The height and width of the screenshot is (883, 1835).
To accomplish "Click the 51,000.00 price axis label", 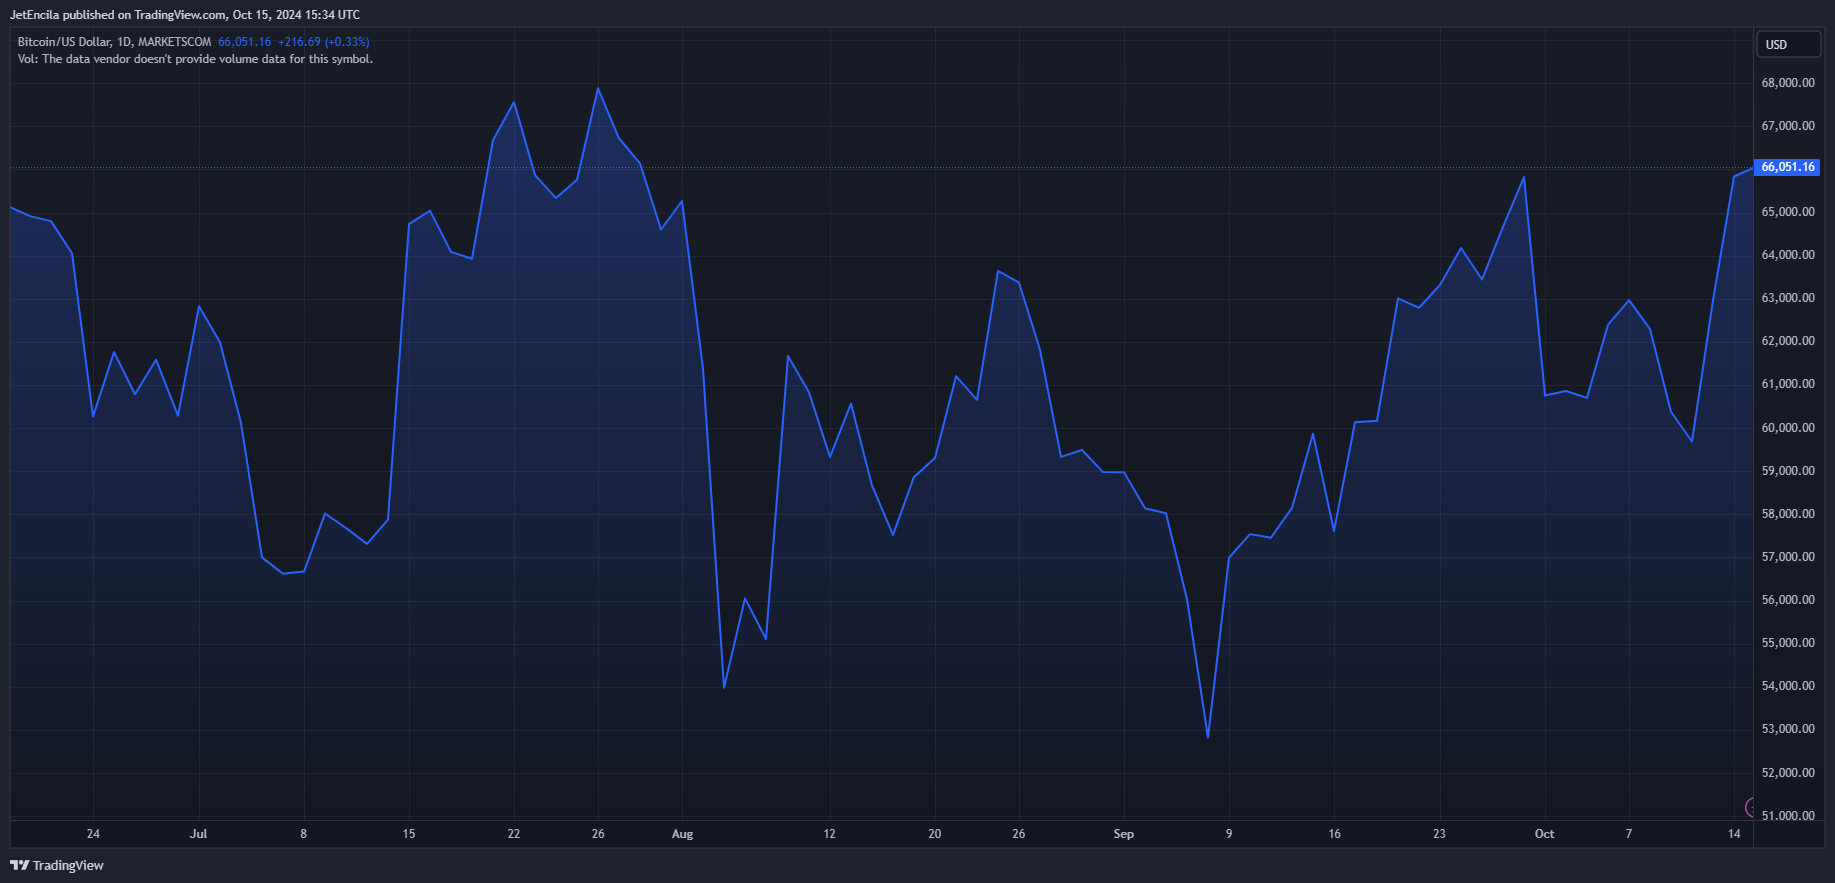I will (1787, 816).
